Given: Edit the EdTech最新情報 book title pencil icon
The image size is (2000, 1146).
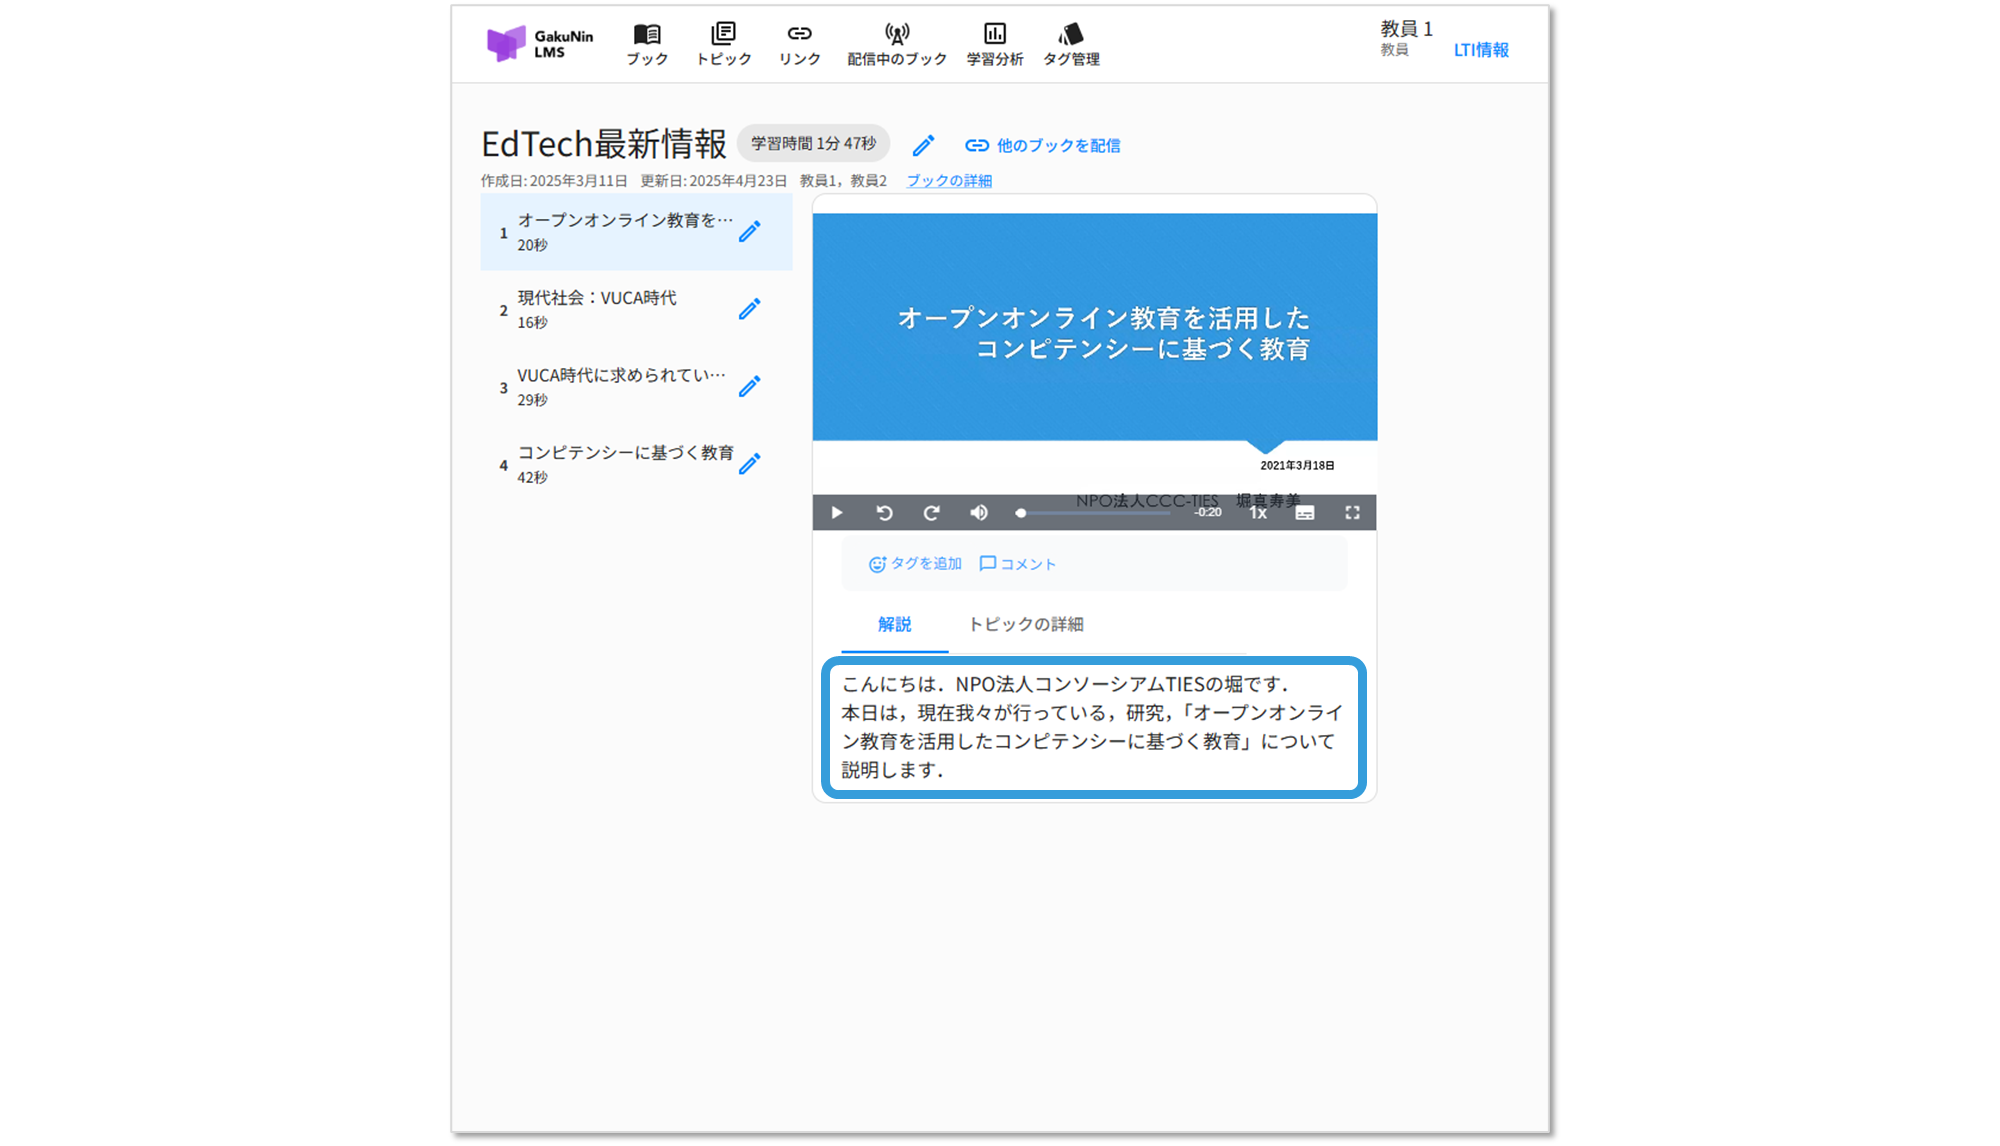Looking at the screenshot, I should coord(923,146).
